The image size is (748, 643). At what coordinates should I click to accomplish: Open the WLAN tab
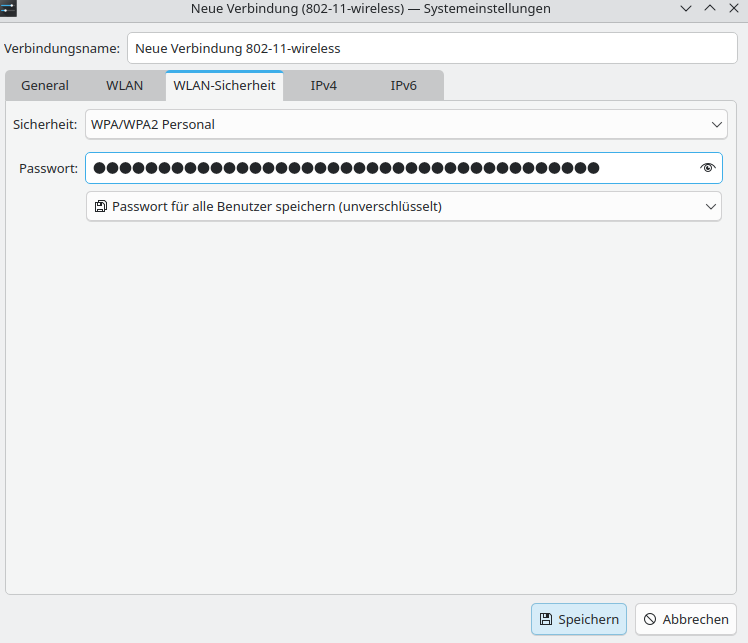tap(125, 86)
